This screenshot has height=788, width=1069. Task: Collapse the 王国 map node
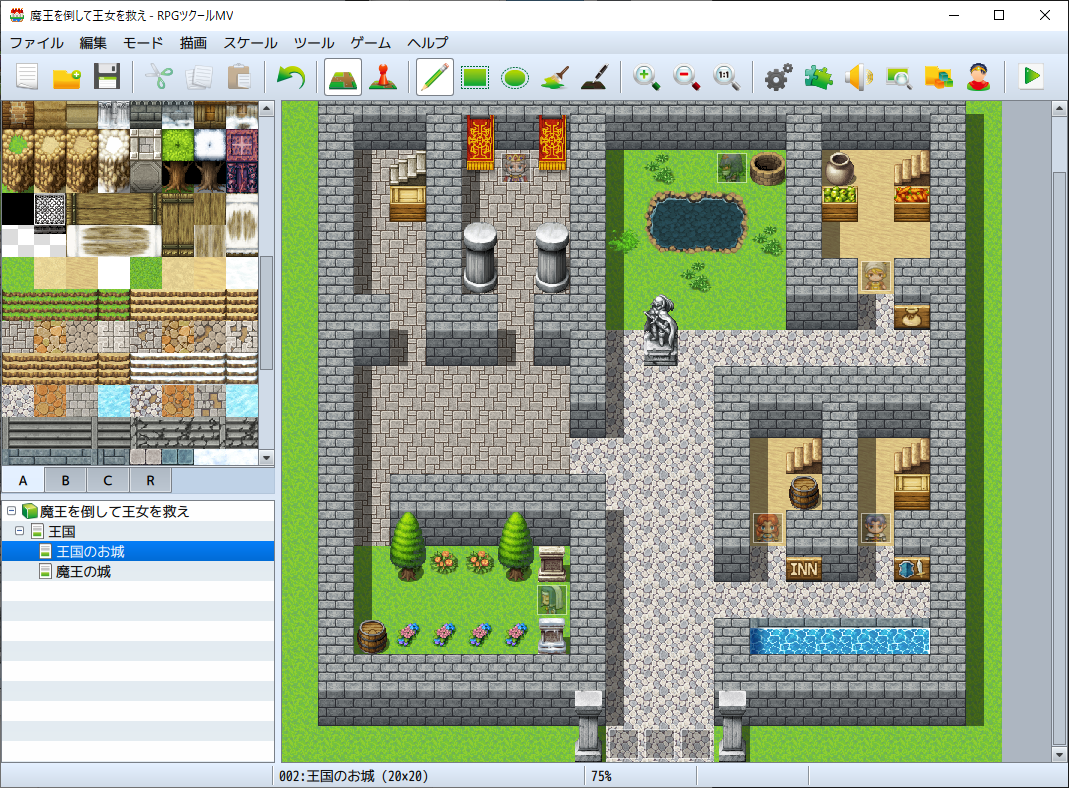point(20,531)
